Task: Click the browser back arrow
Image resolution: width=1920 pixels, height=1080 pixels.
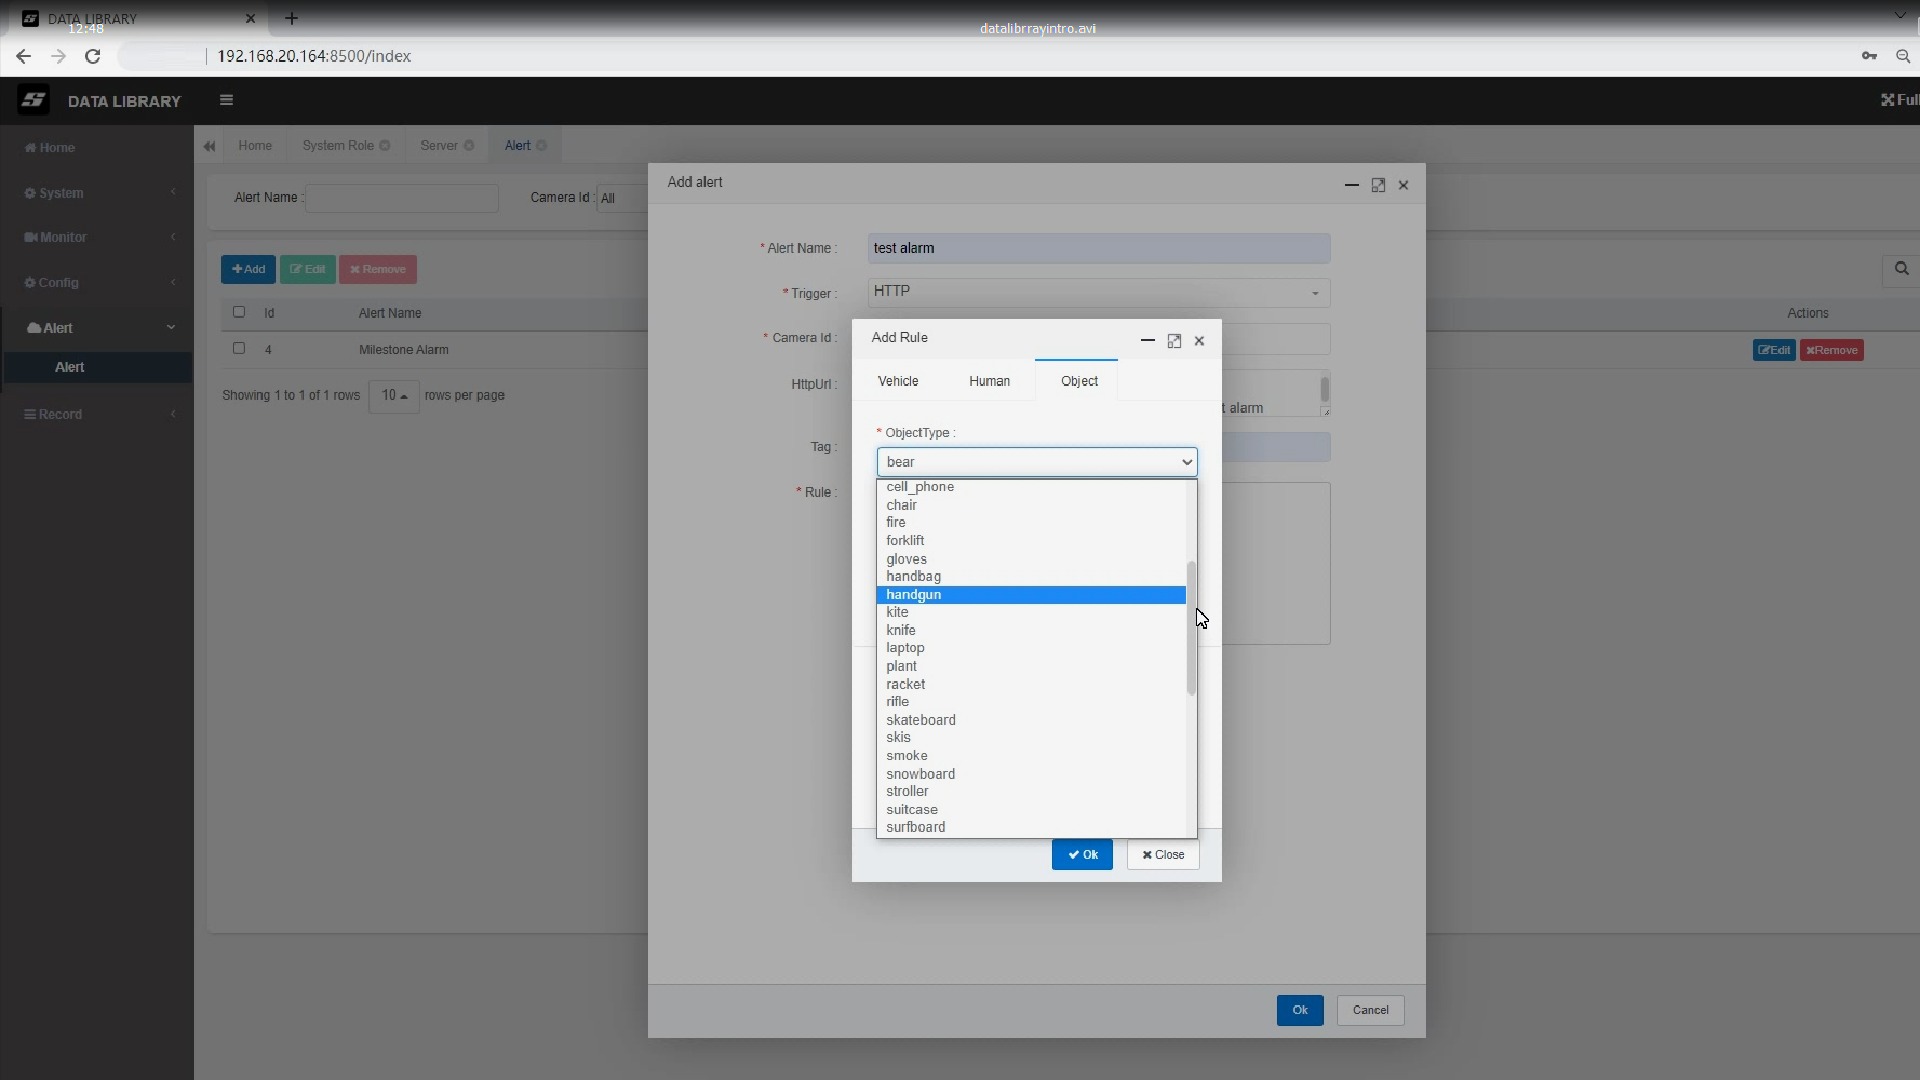Action: 23,56
